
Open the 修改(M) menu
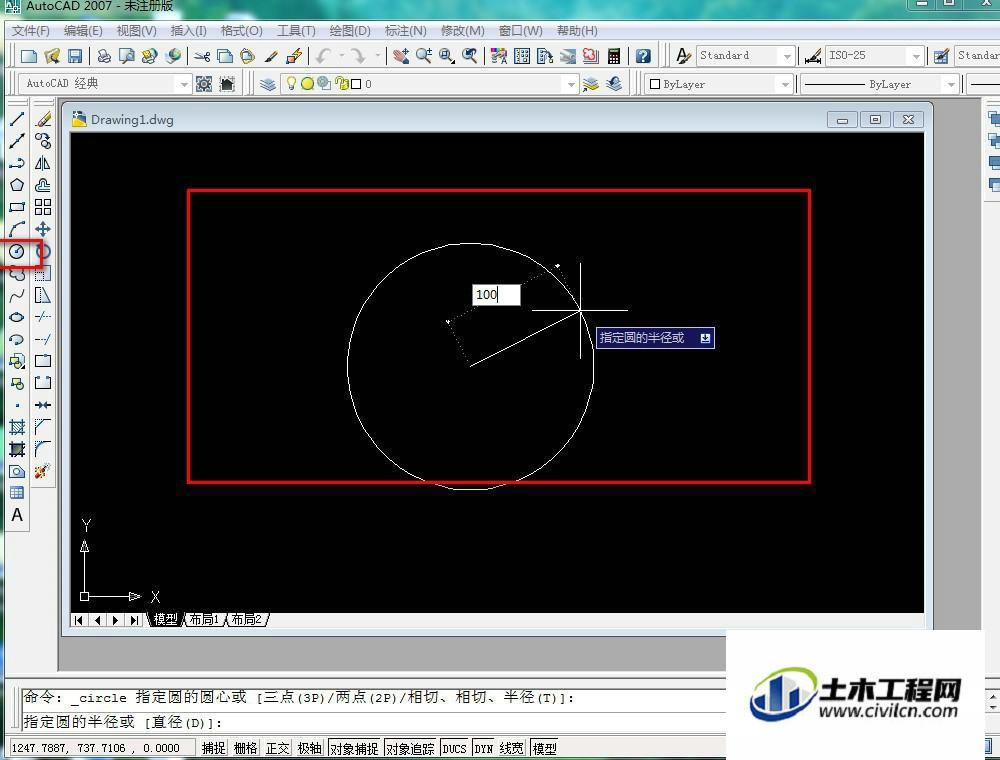coord(462,31)
